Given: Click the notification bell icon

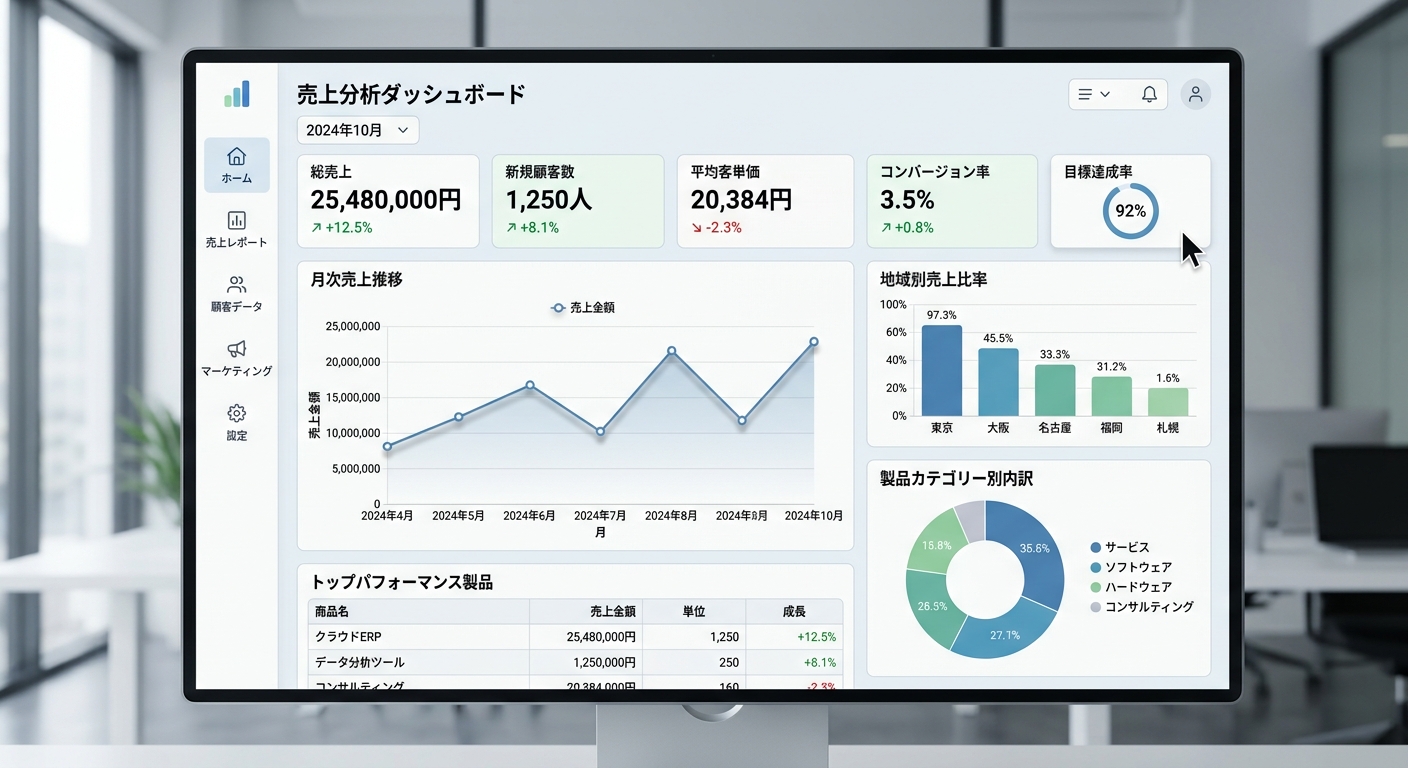Looking at the screenshot, I should point(1148,93).
